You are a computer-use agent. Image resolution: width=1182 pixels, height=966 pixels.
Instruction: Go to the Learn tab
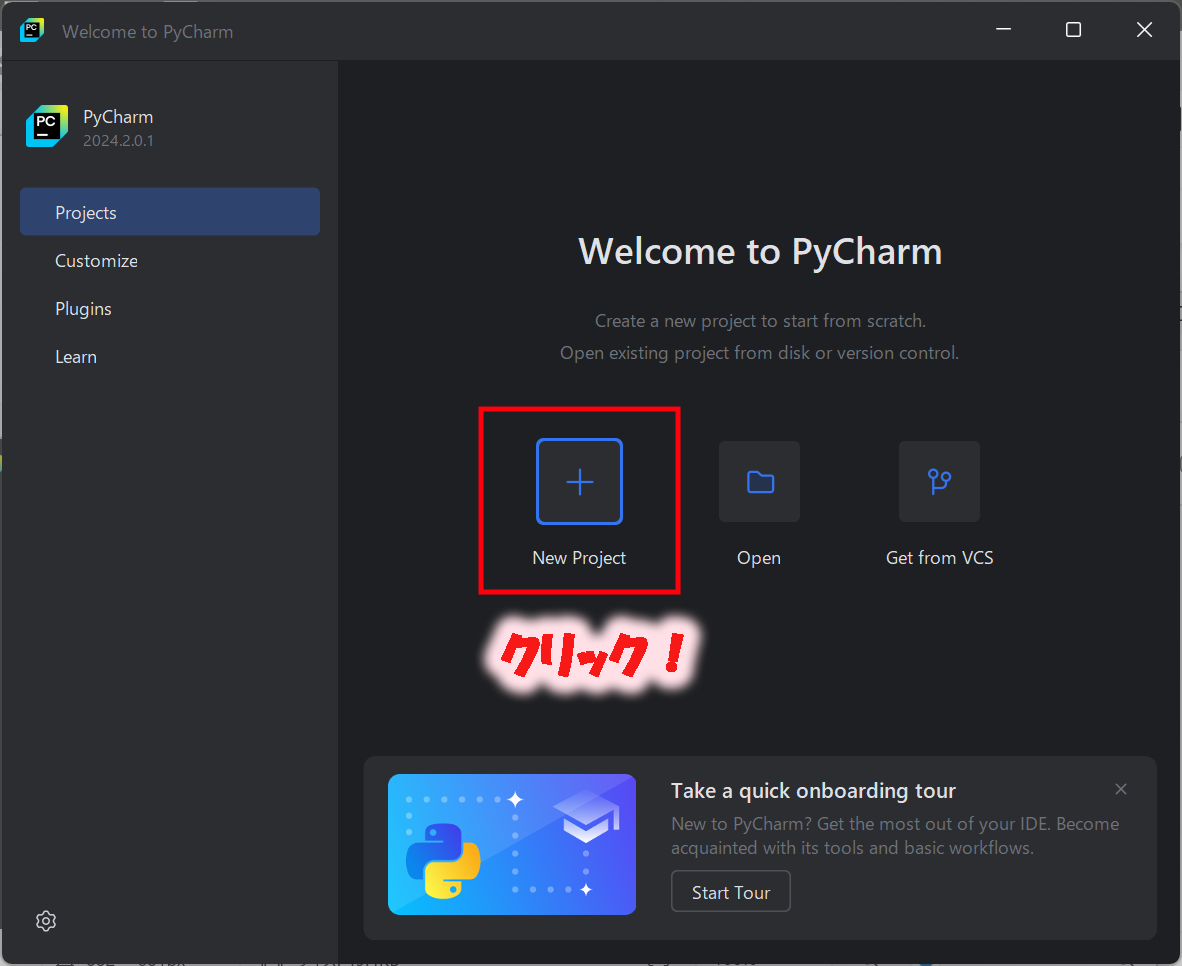[x=170, y=357]
